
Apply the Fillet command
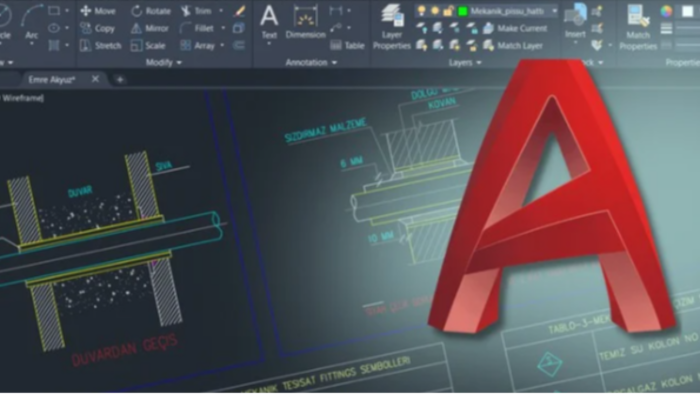[197, 28]
